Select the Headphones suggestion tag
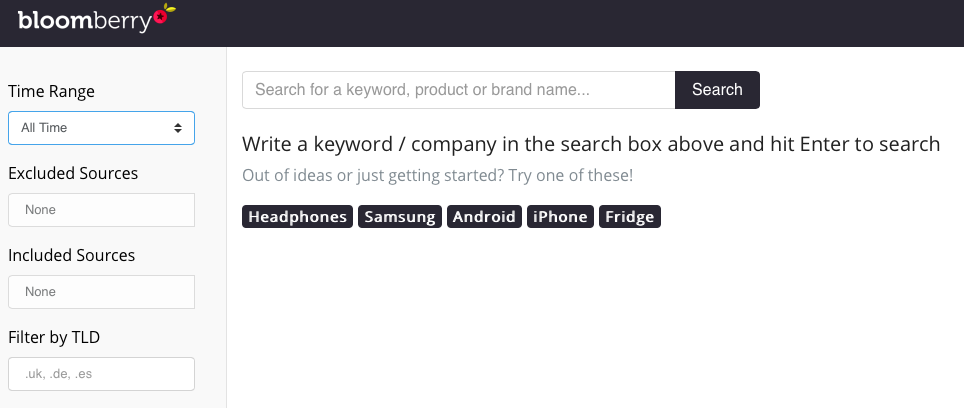Image resolution: width=964 pixels, height=408 pixels. (298, 217)
